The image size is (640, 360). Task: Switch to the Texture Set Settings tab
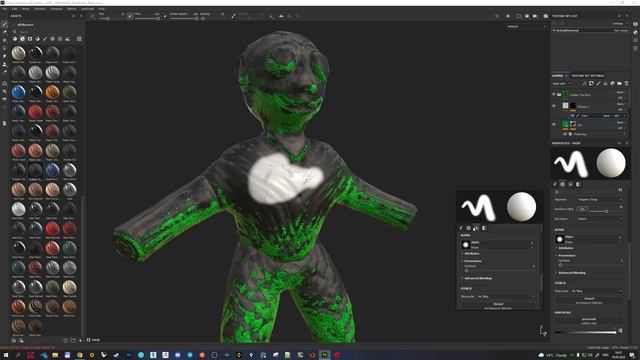(x=588, y=76)
